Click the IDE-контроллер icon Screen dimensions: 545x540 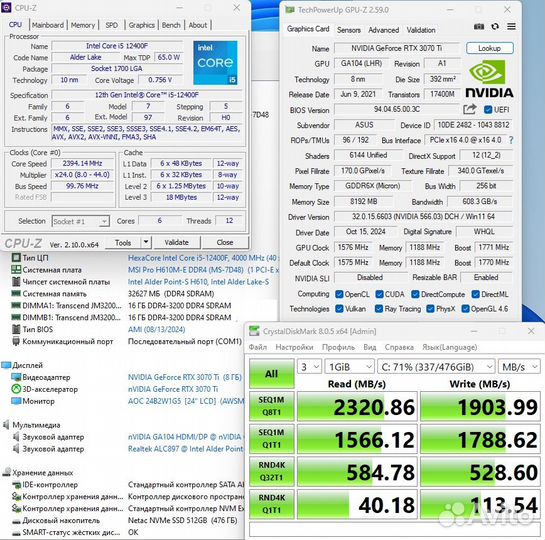(16, 484)
